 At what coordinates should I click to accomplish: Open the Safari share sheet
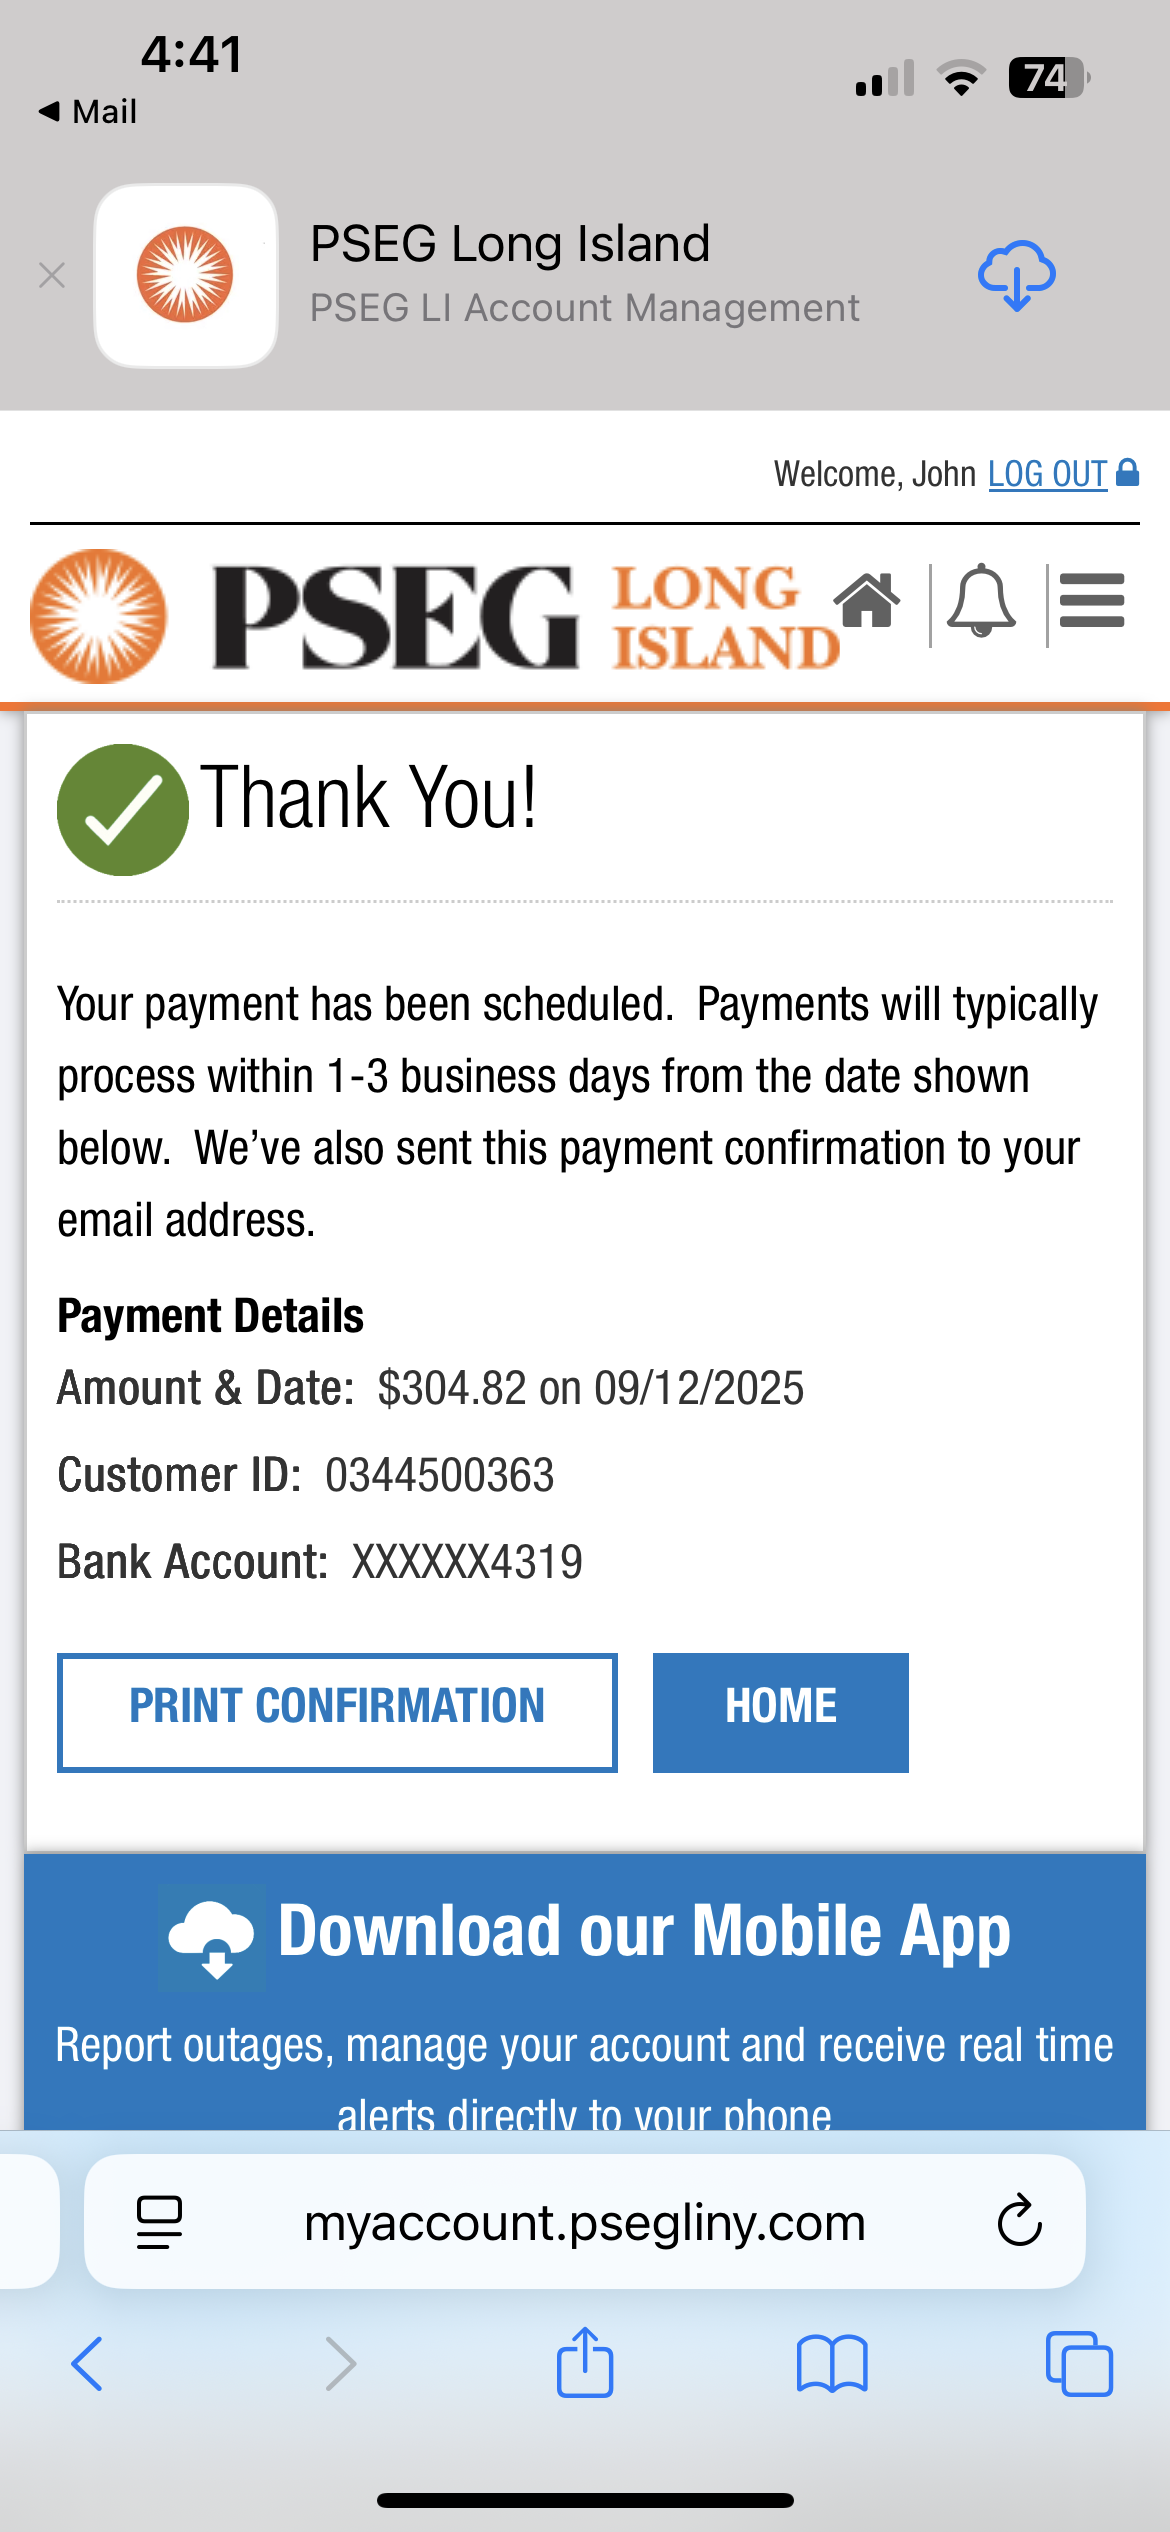coord(585,2362)
